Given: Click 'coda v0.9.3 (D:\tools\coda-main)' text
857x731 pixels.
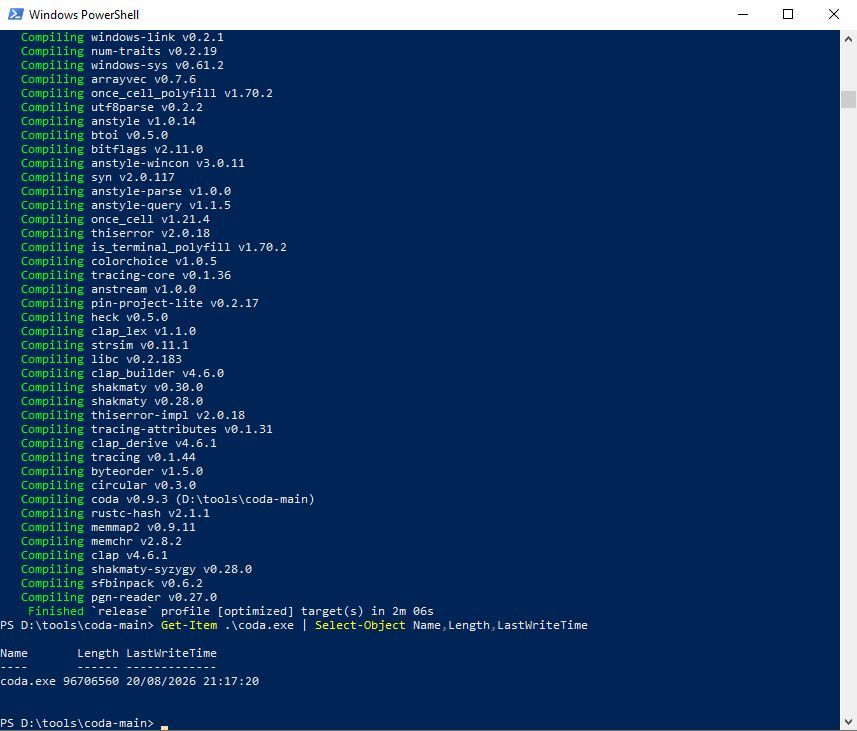Looking at the screenshot, I should coord(203,499).
